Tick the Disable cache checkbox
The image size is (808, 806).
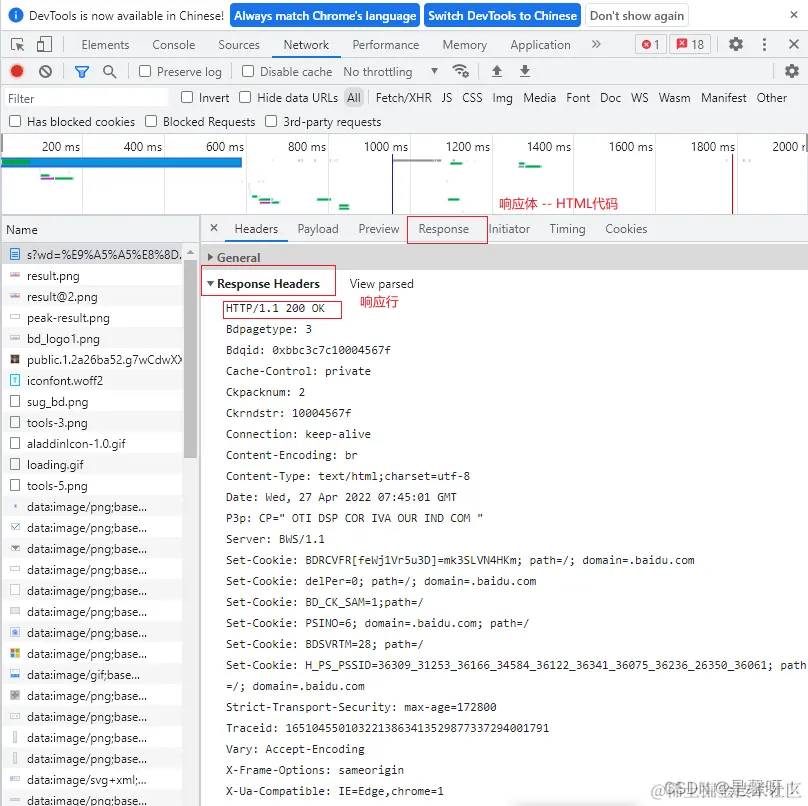tap(248, 71)
